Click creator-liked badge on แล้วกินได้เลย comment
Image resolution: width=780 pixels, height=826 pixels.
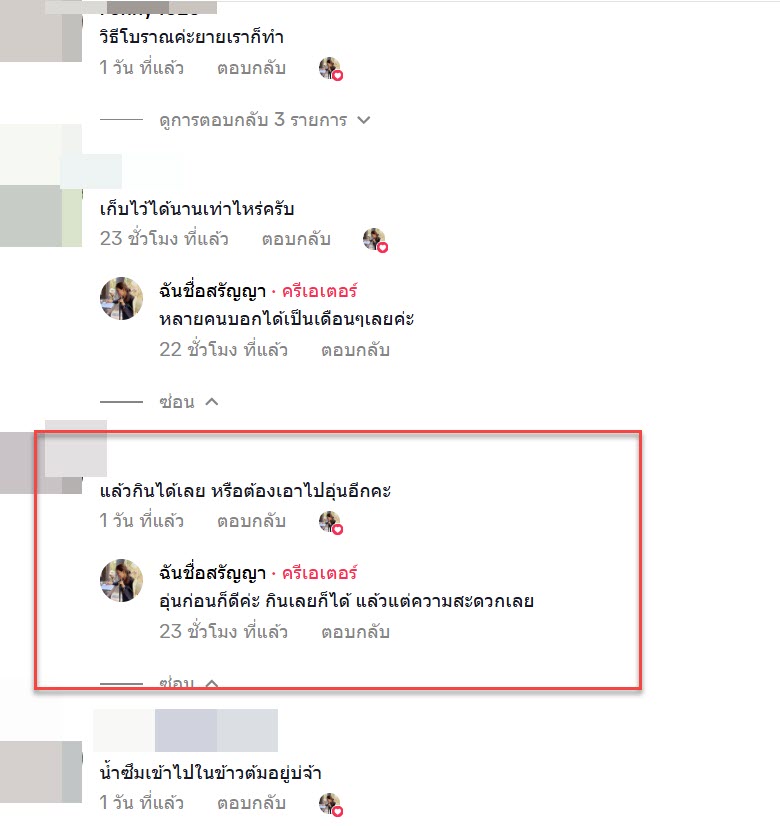(x=331, y=523)
